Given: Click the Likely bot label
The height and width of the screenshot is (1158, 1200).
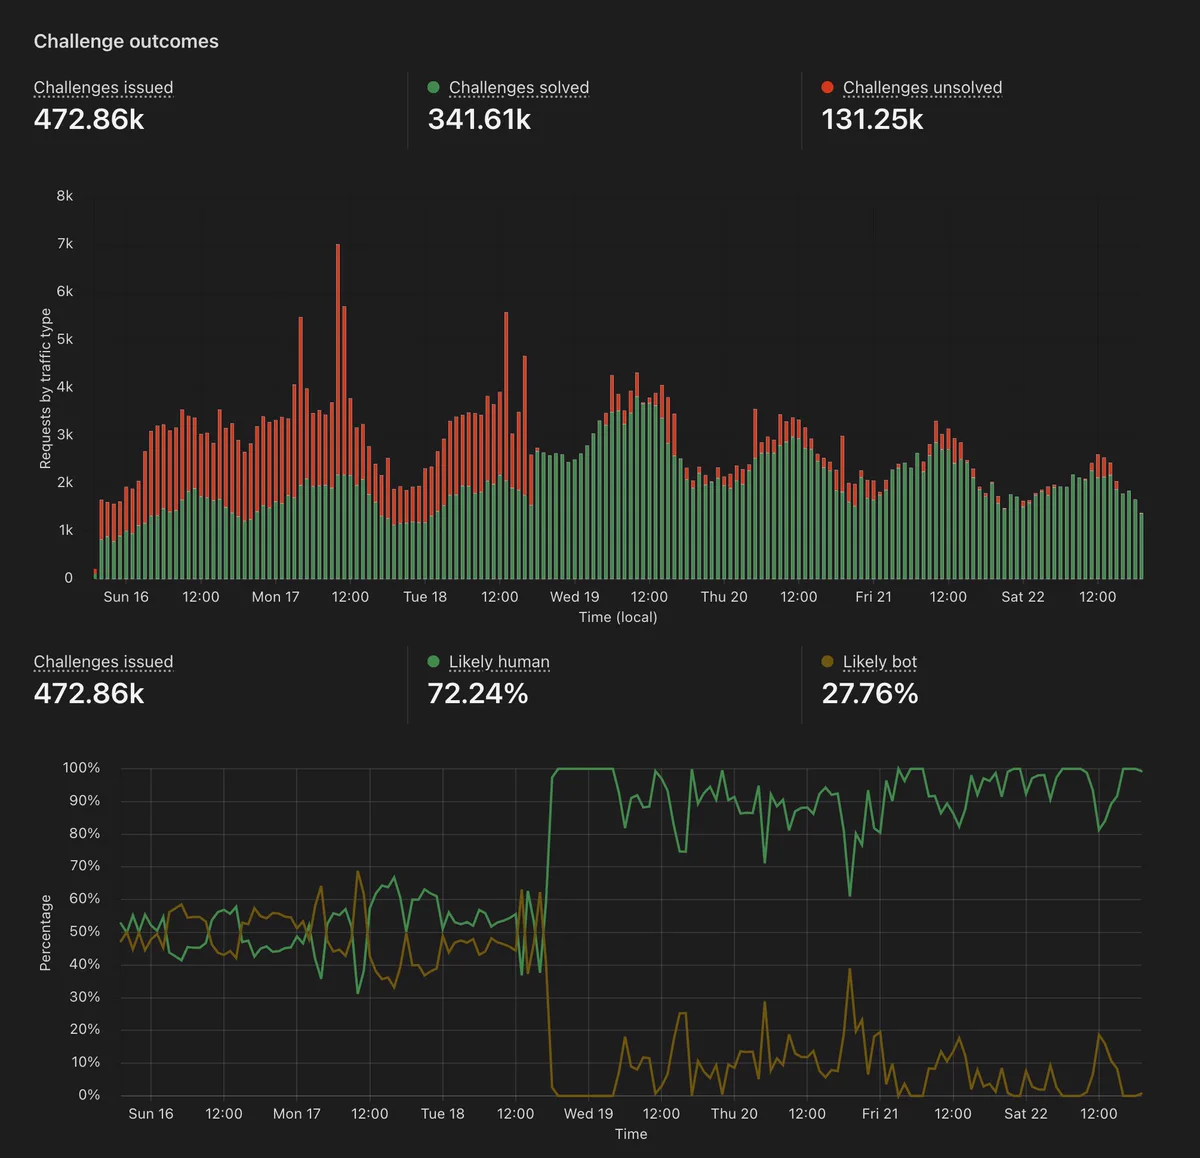Looking at the screenshot, I should 880,661.
